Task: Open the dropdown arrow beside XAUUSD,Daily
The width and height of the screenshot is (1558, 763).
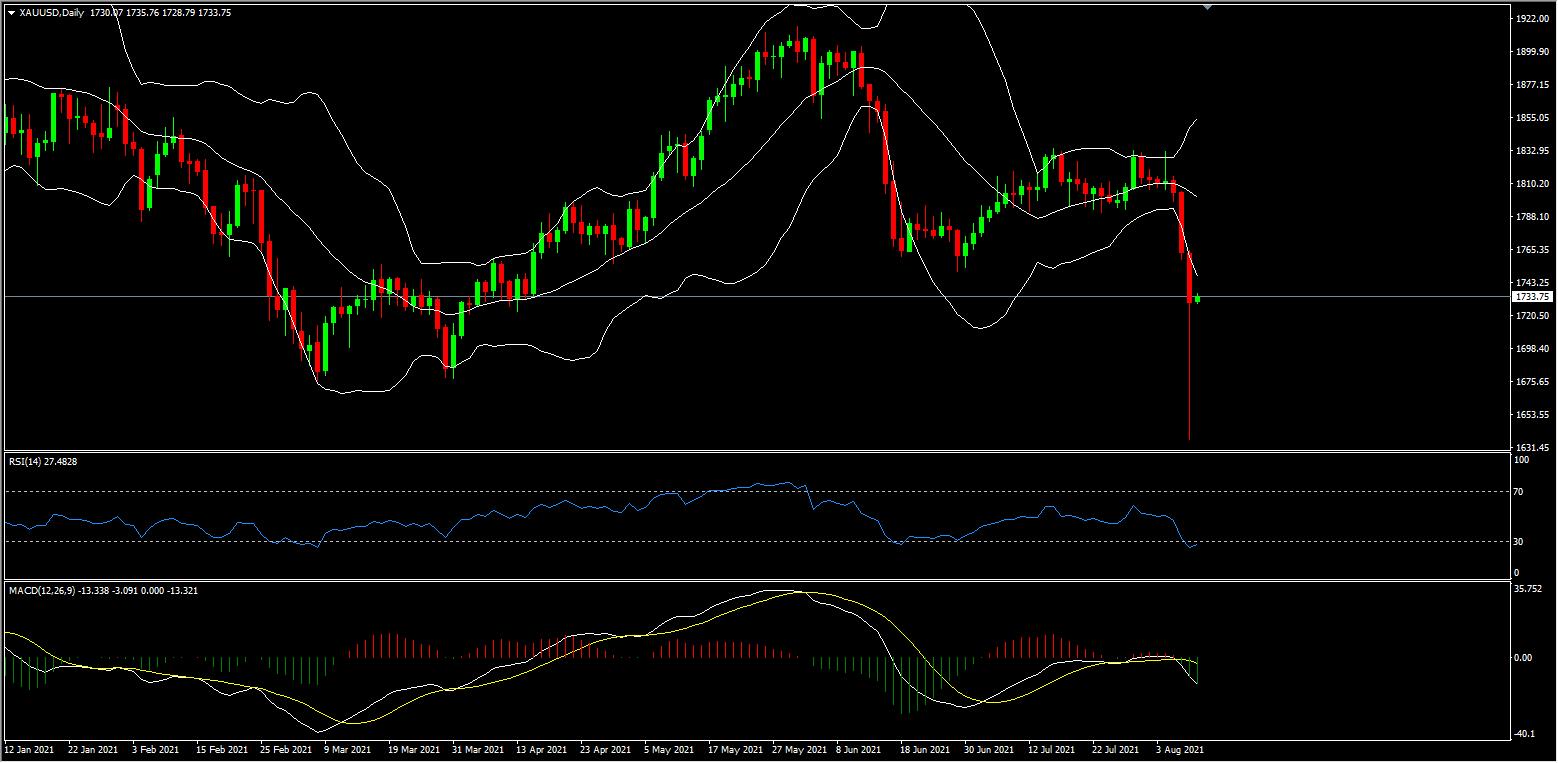Action: pos(11,12)
